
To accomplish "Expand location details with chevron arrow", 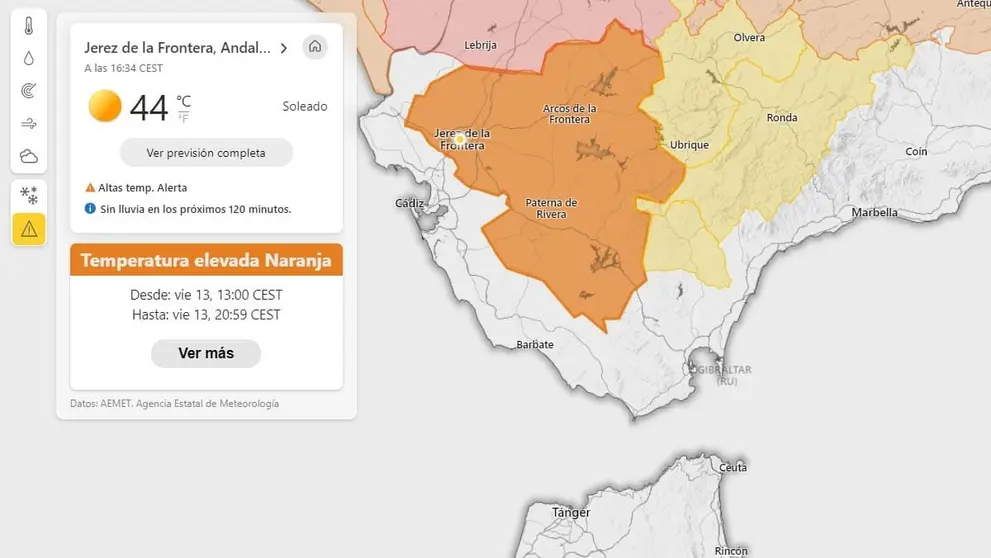I will pos(284,48).
